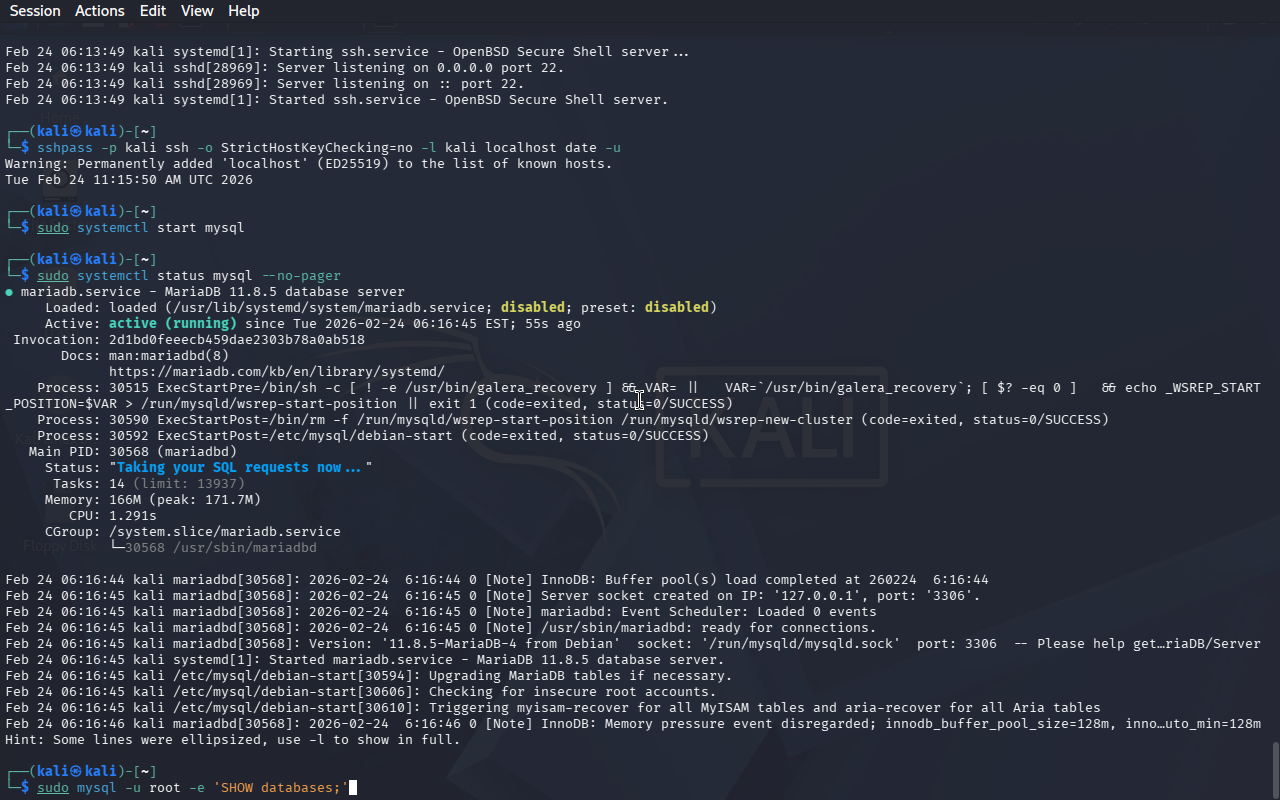The height and width of the screenshot is (800, 1280).
Task: Open the View menu
Action: pos(197,11)
